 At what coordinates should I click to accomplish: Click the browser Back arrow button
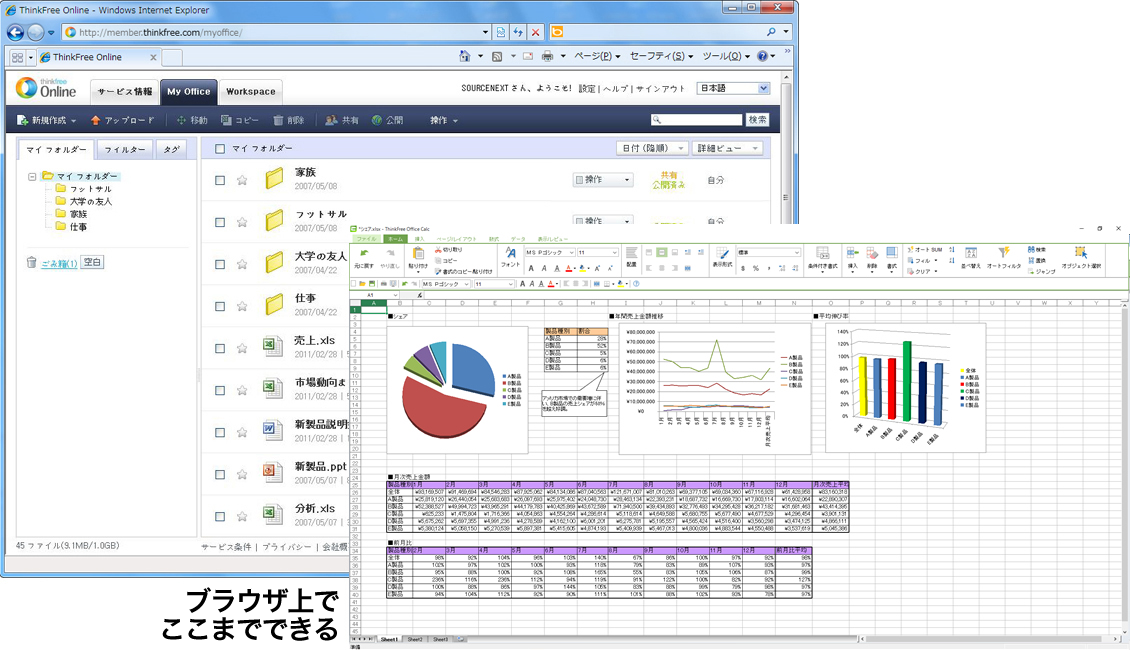click(15, 32)
